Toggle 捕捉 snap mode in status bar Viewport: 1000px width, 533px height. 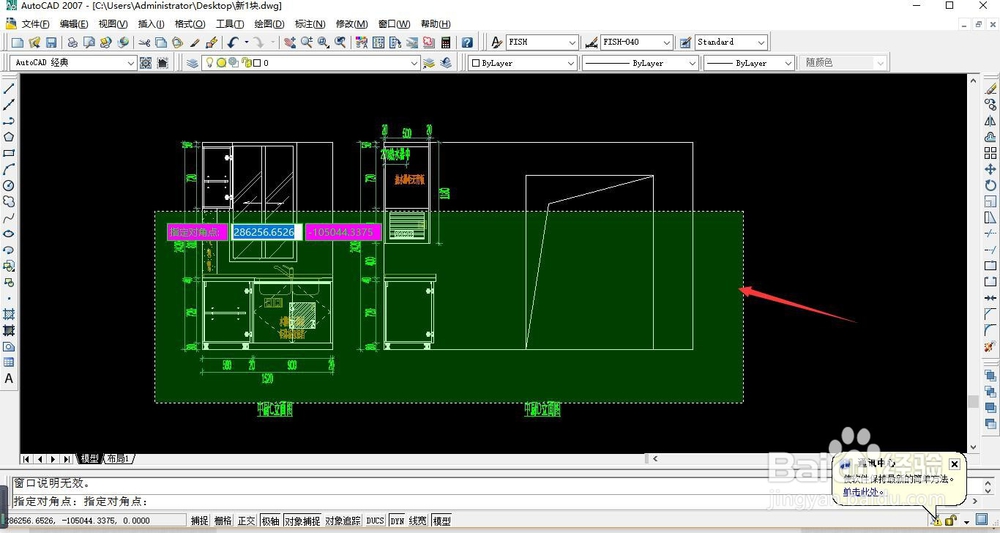(200, 520)
